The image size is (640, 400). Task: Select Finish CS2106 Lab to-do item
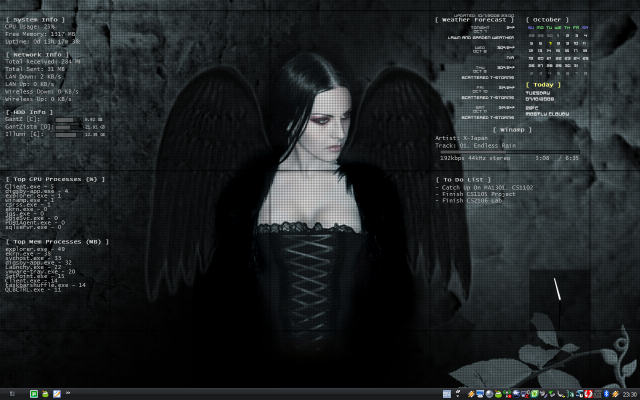[x=469, y=200]
